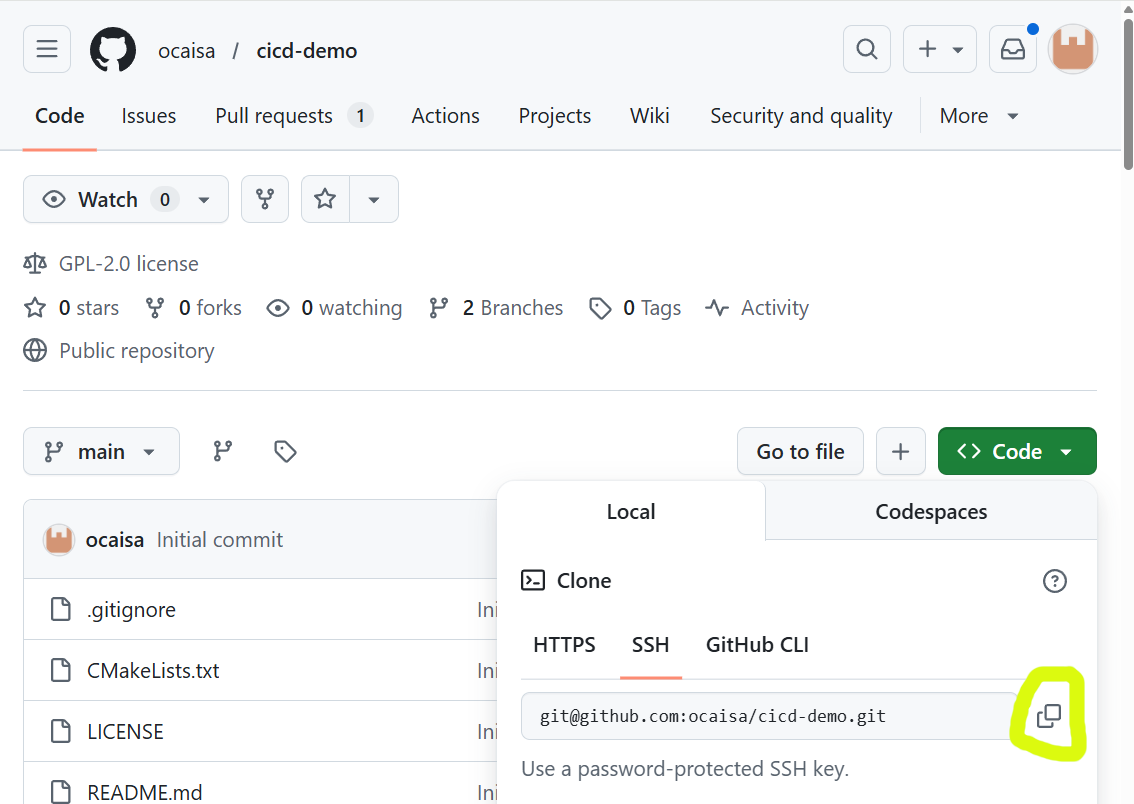The width and height of the screenshot is (1134, 804).
Task: Select the SSH clone option
Action: point(650,644)
